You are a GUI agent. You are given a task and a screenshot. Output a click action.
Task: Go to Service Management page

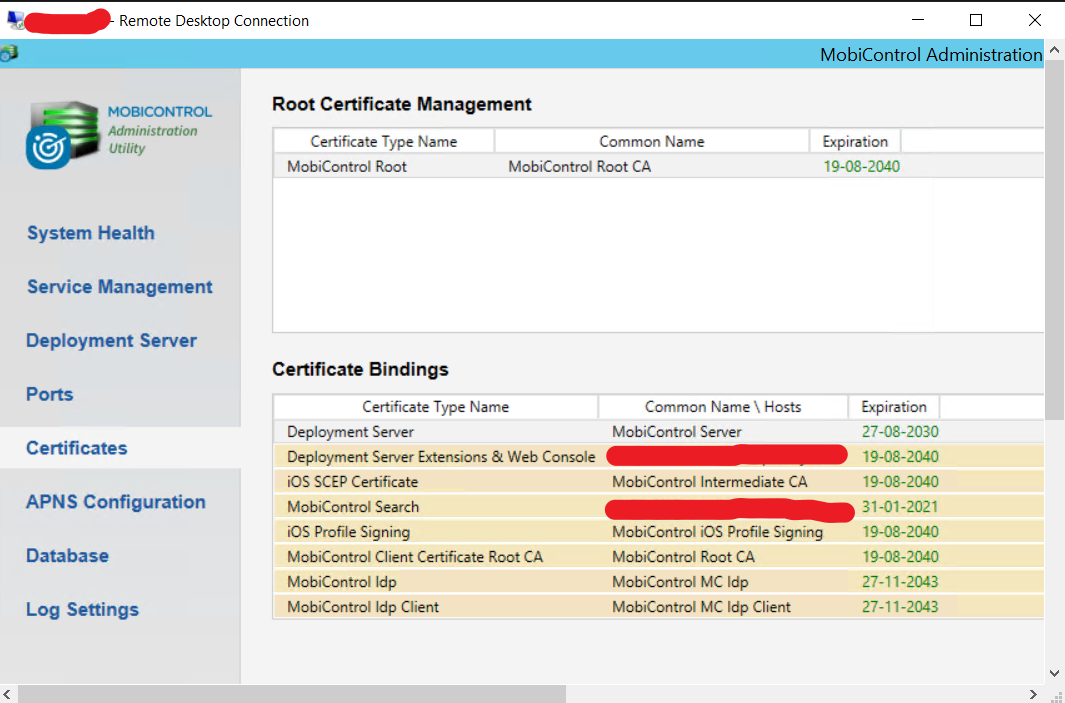[120, 287]
